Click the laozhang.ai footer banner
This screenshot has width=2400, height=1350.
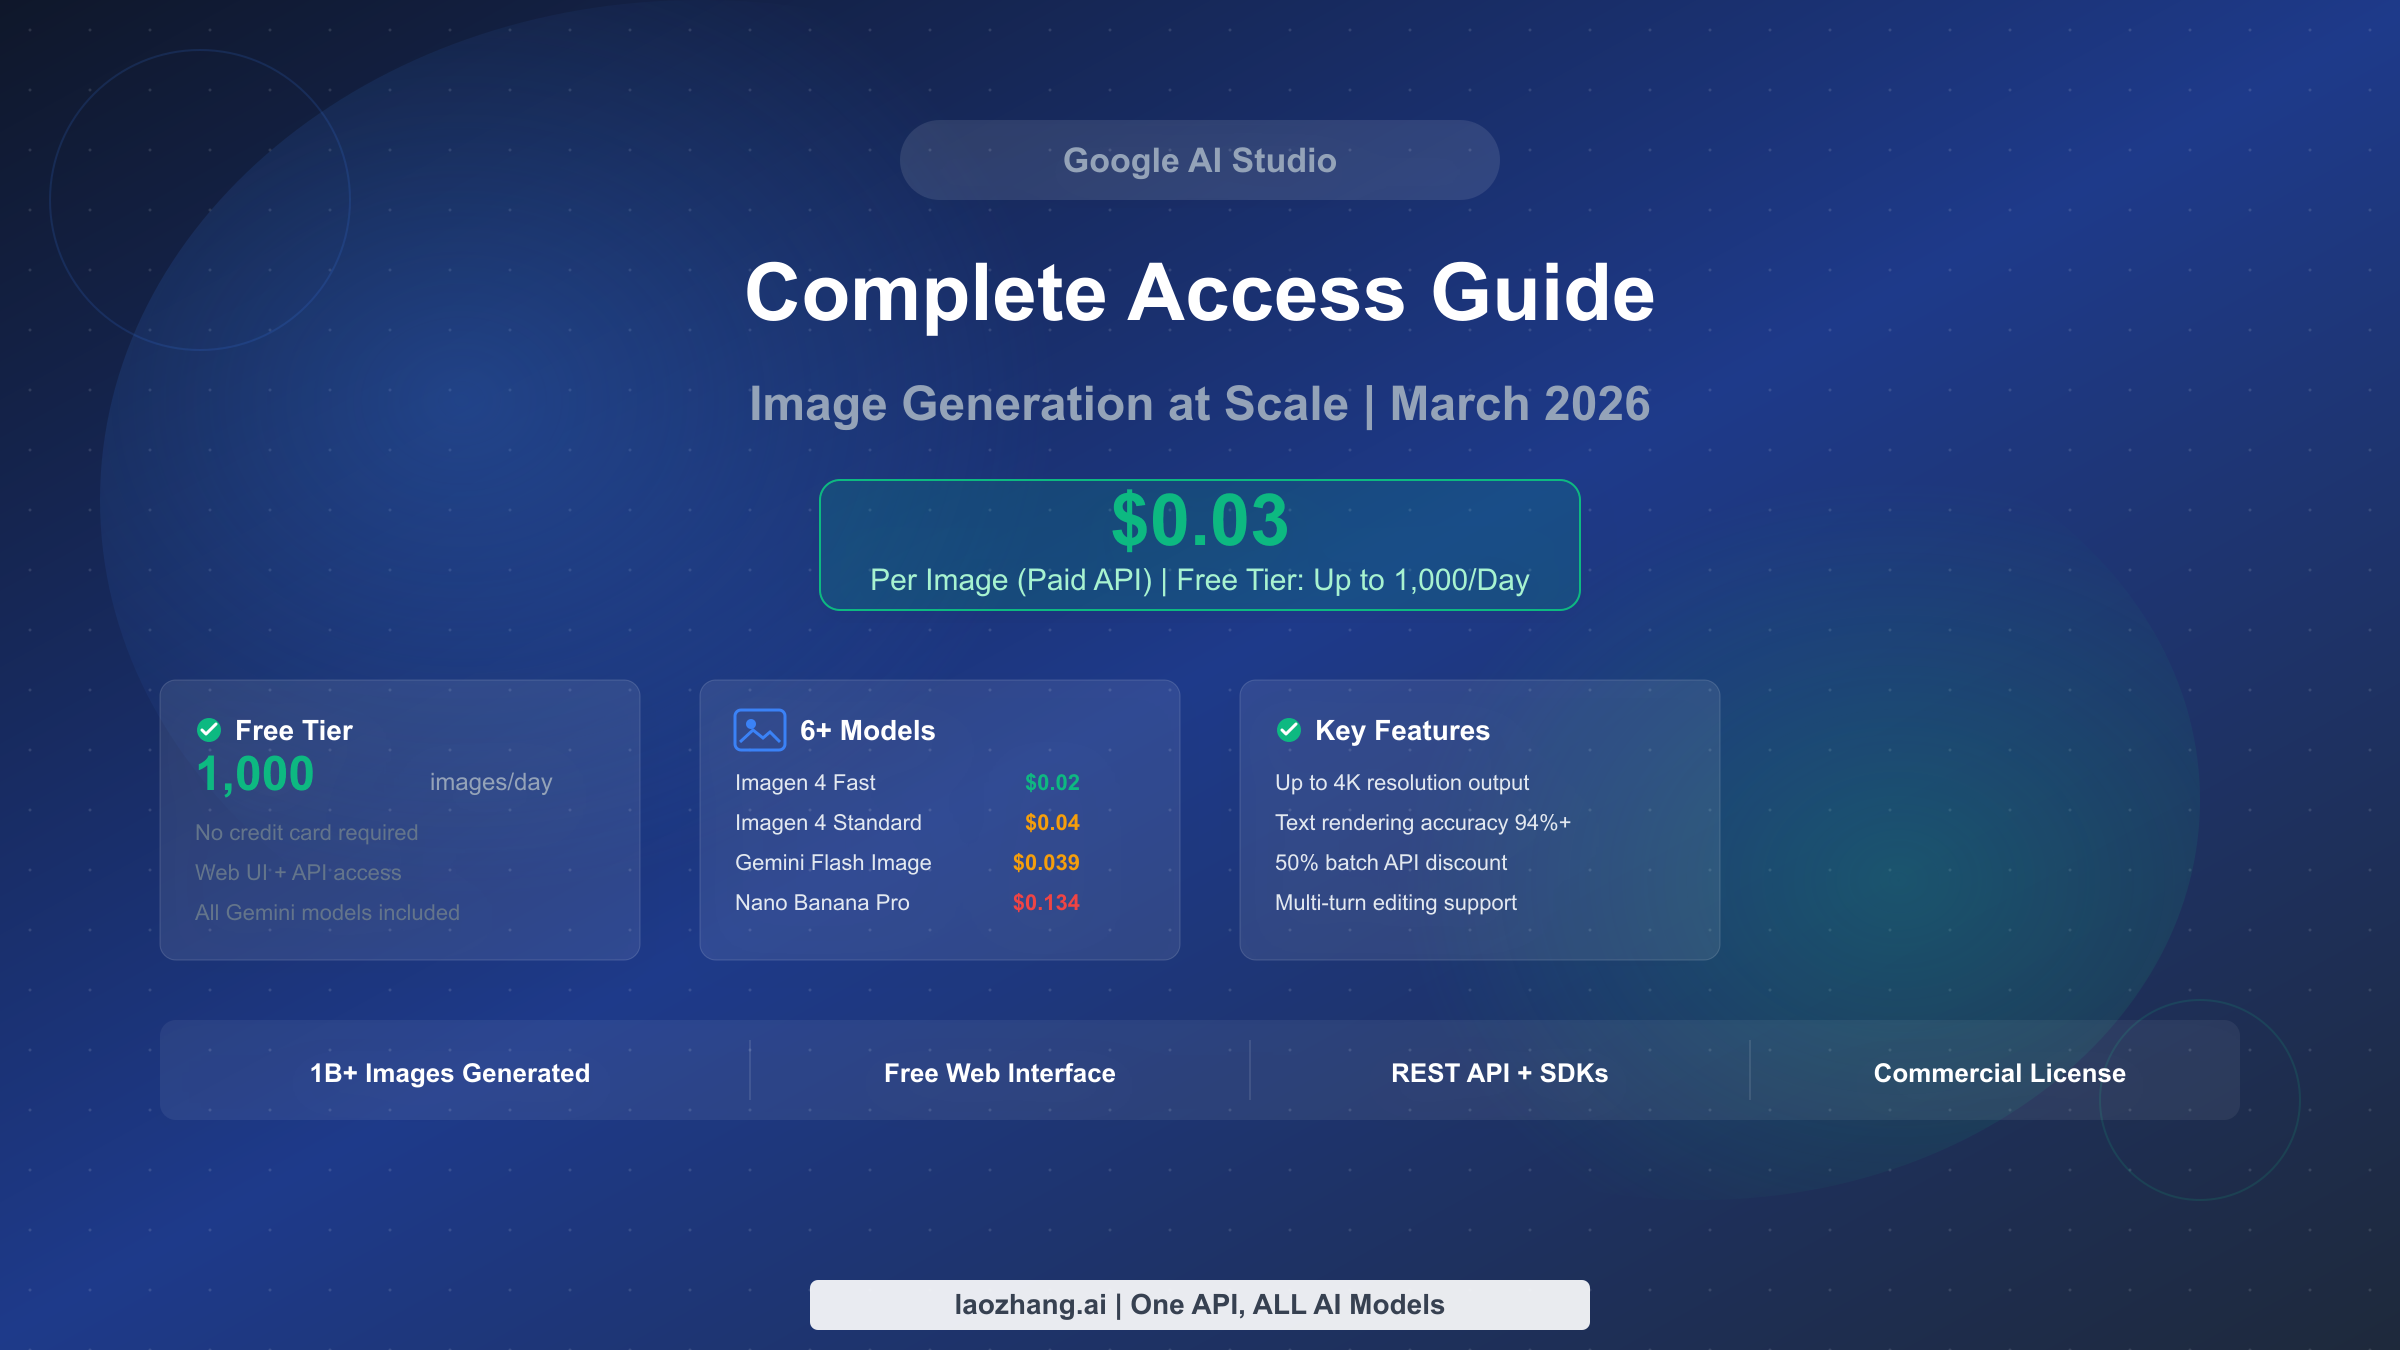tap(1199, 1304)
